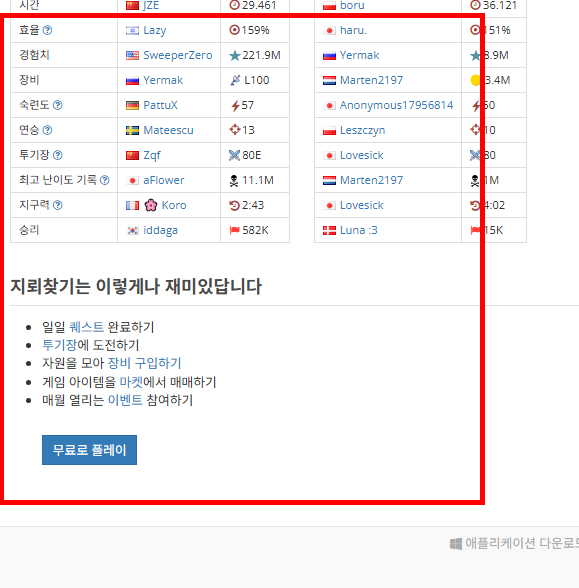Click the red flag icon beside 582K
Viewport: 579px width, 588px height.
pos(234,230)
